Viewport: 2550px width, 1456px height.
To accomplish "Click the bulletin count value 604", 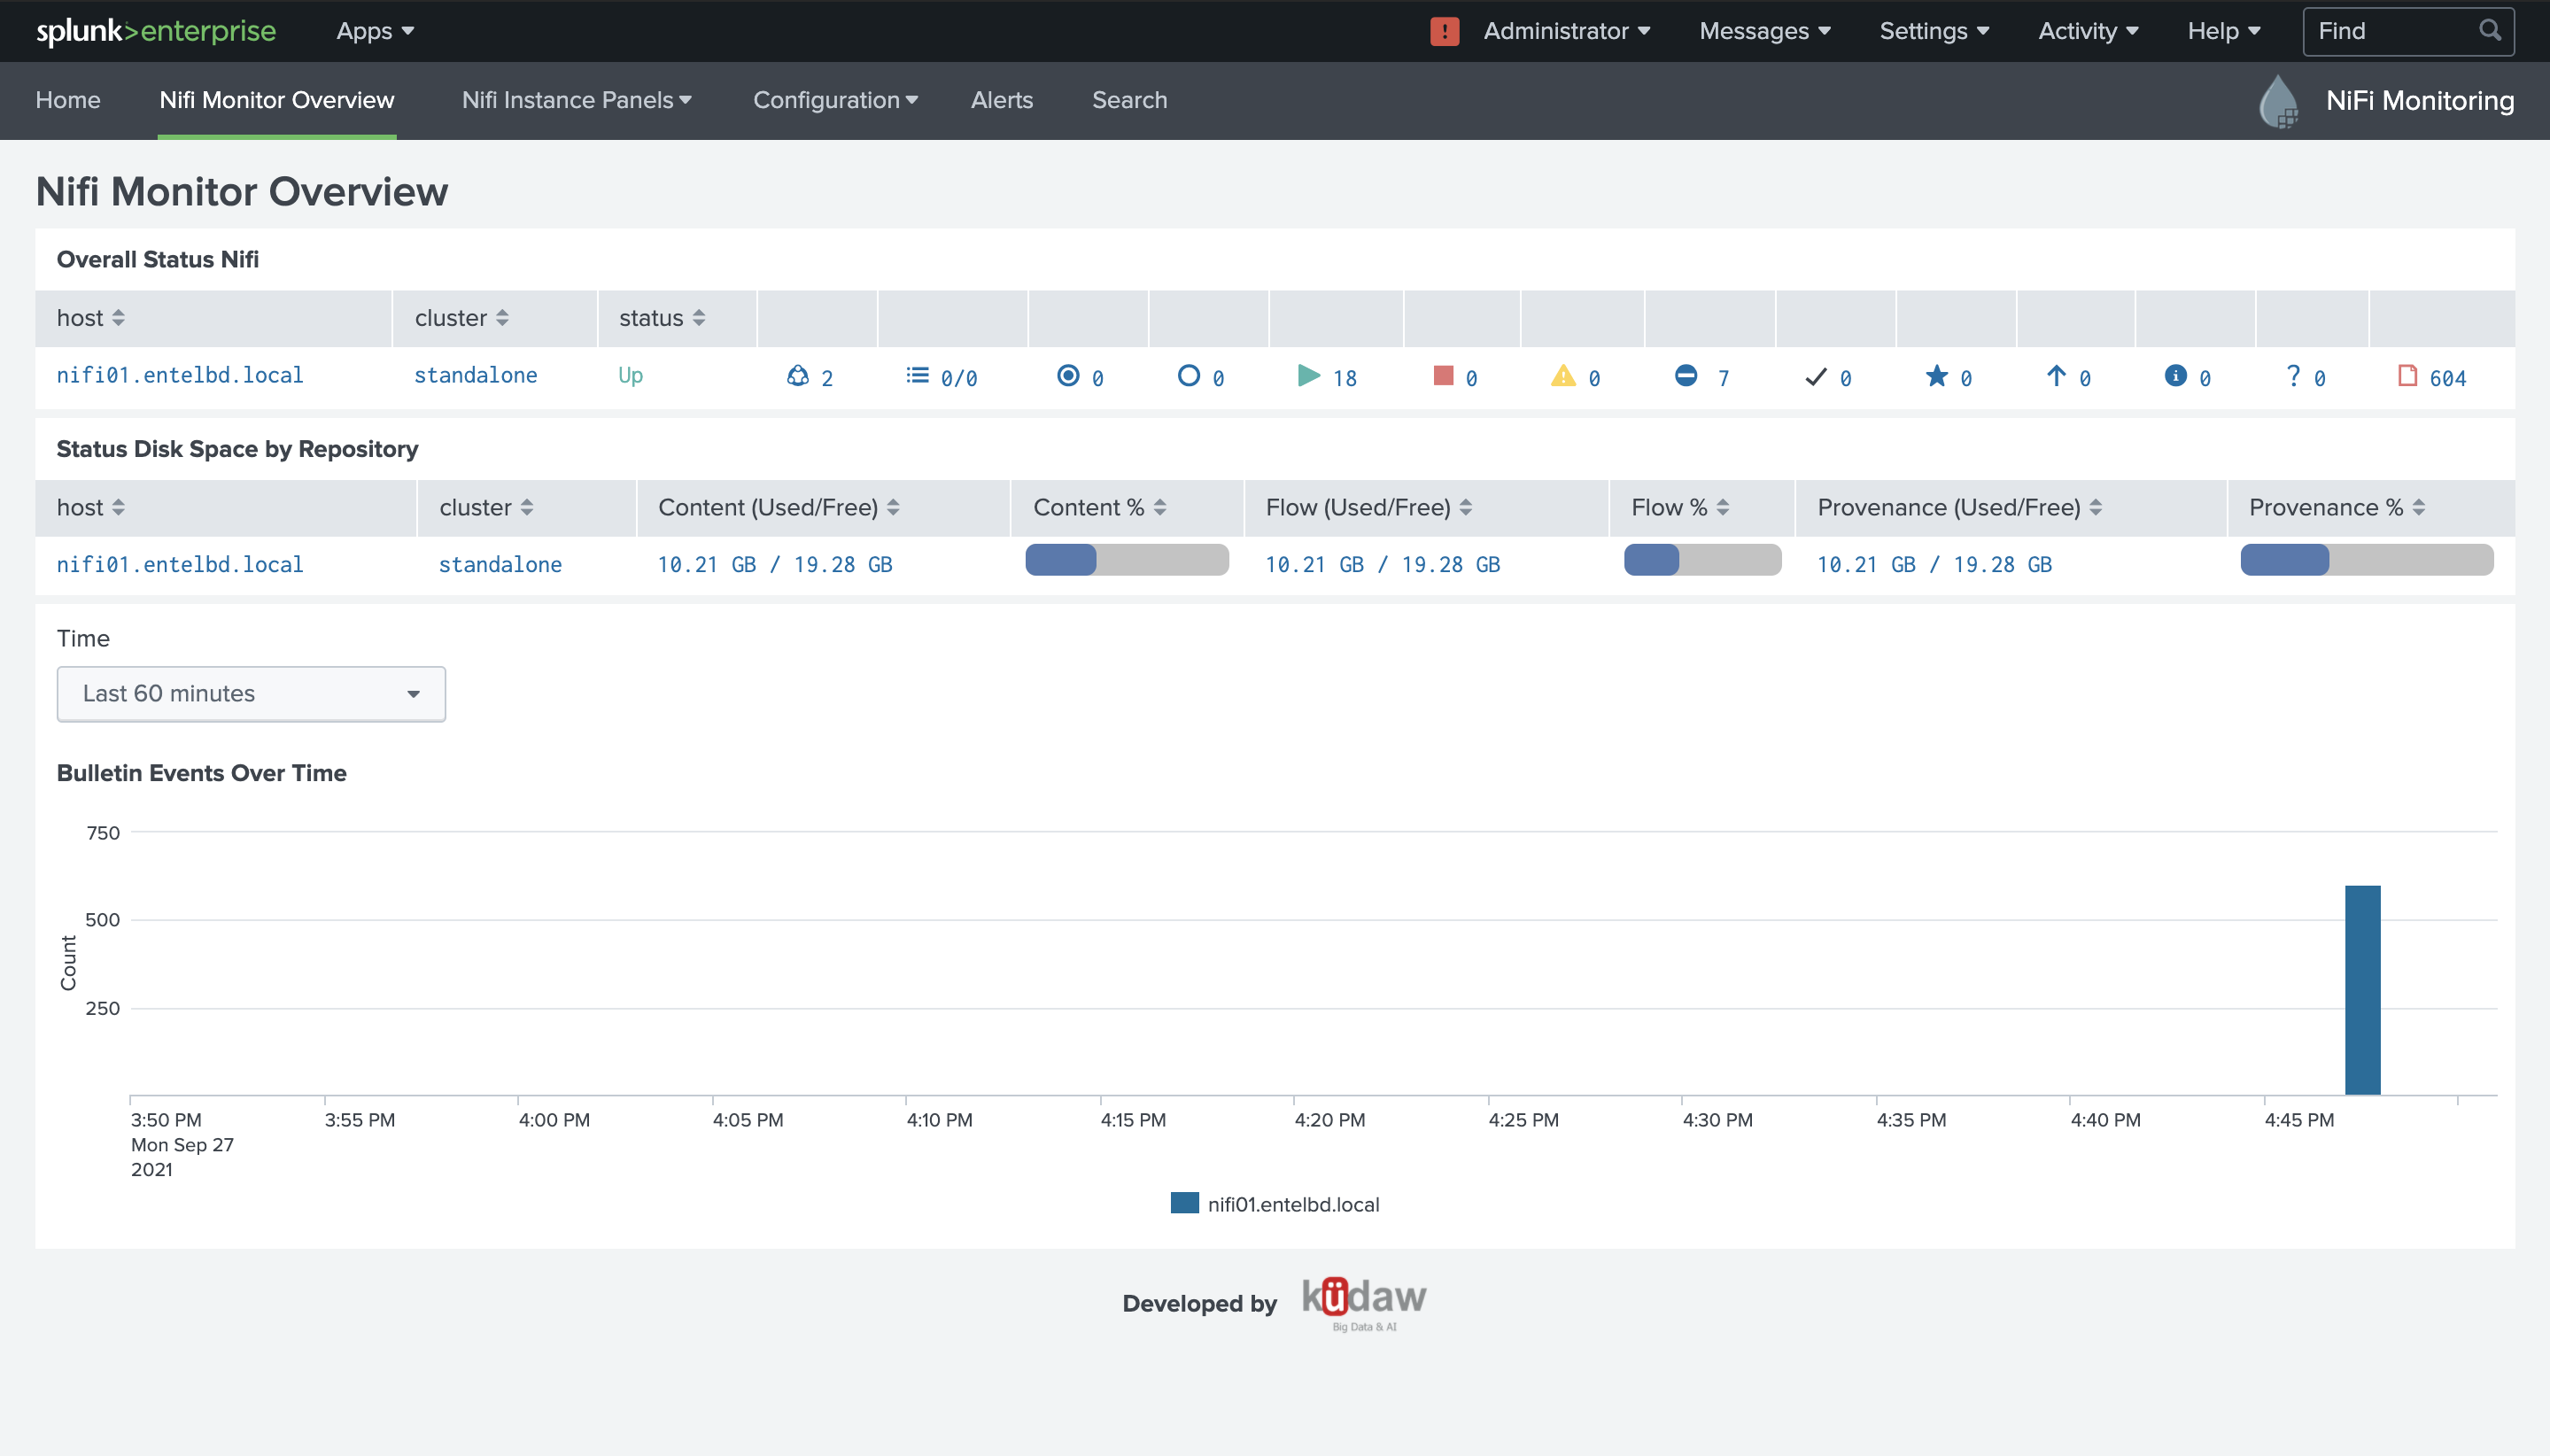I will point(2448,379).
